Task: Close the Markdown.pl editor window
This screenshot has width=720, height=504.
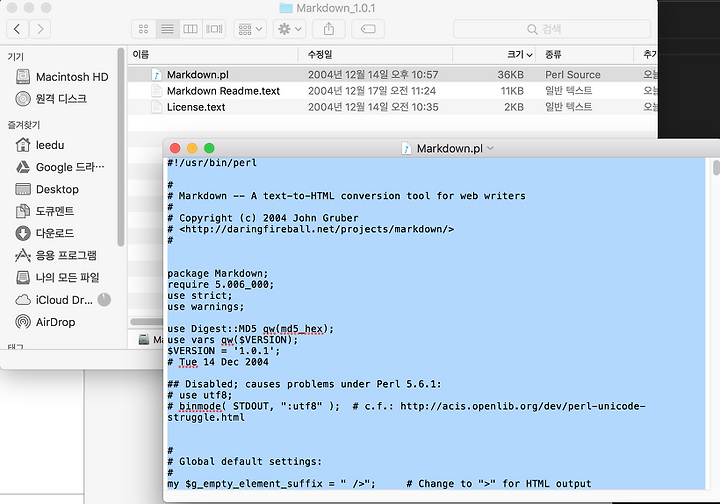Action: click(174, 148)
